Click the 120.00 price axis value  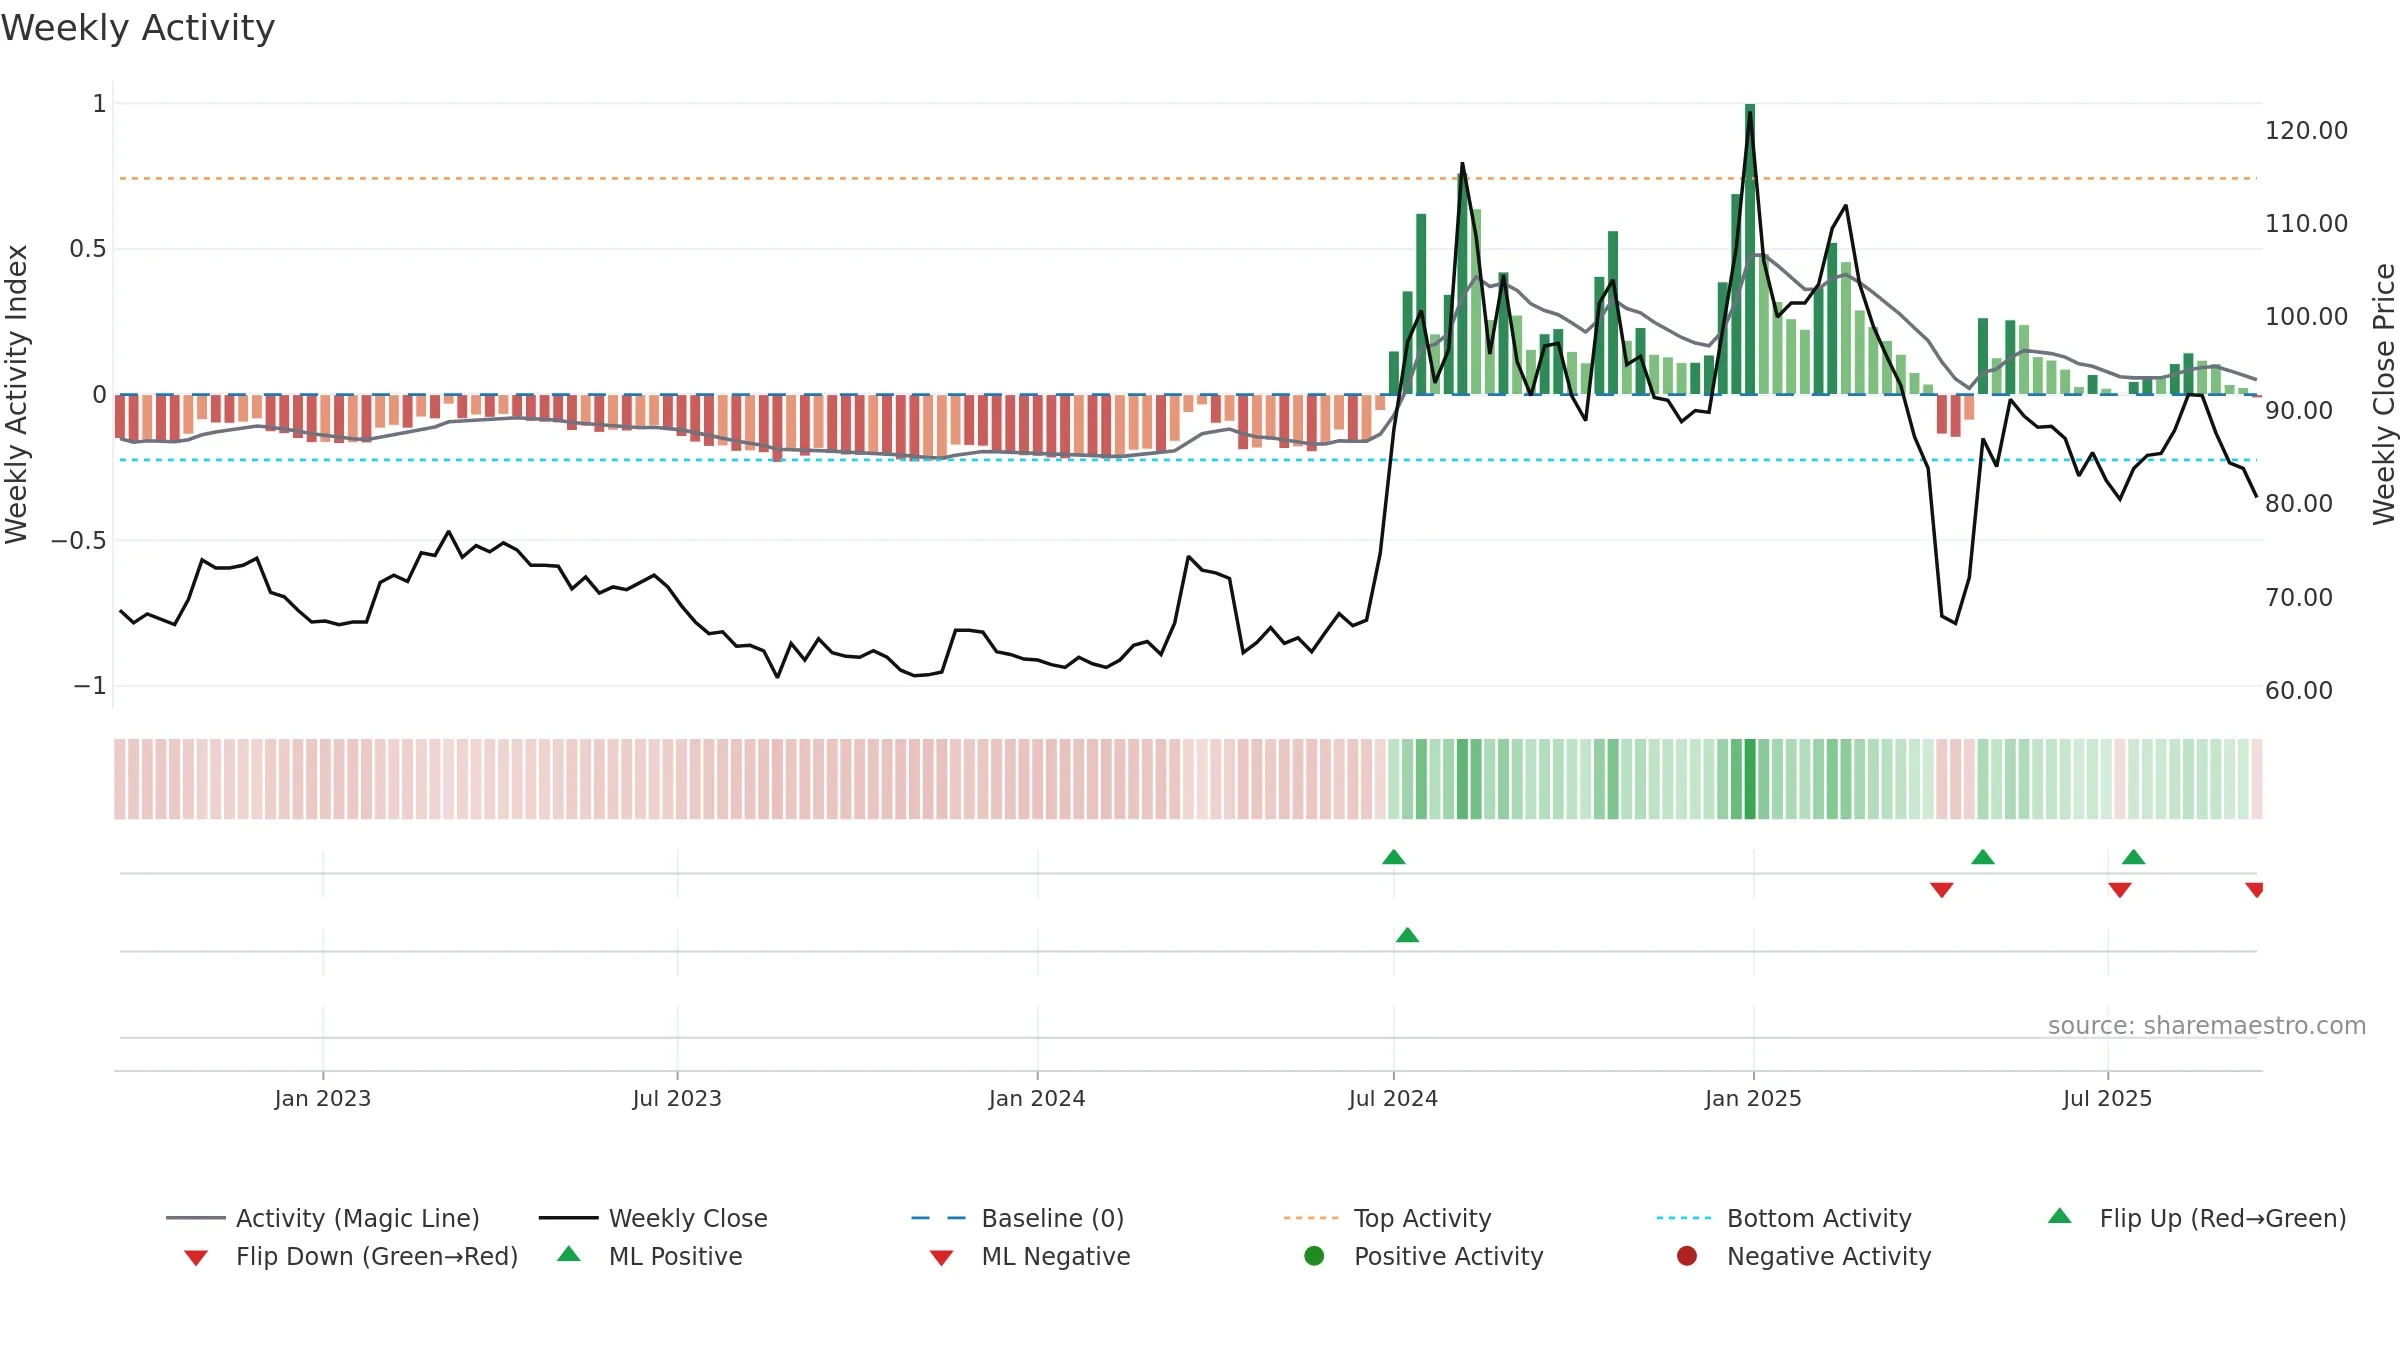[x=2306, y=131]
